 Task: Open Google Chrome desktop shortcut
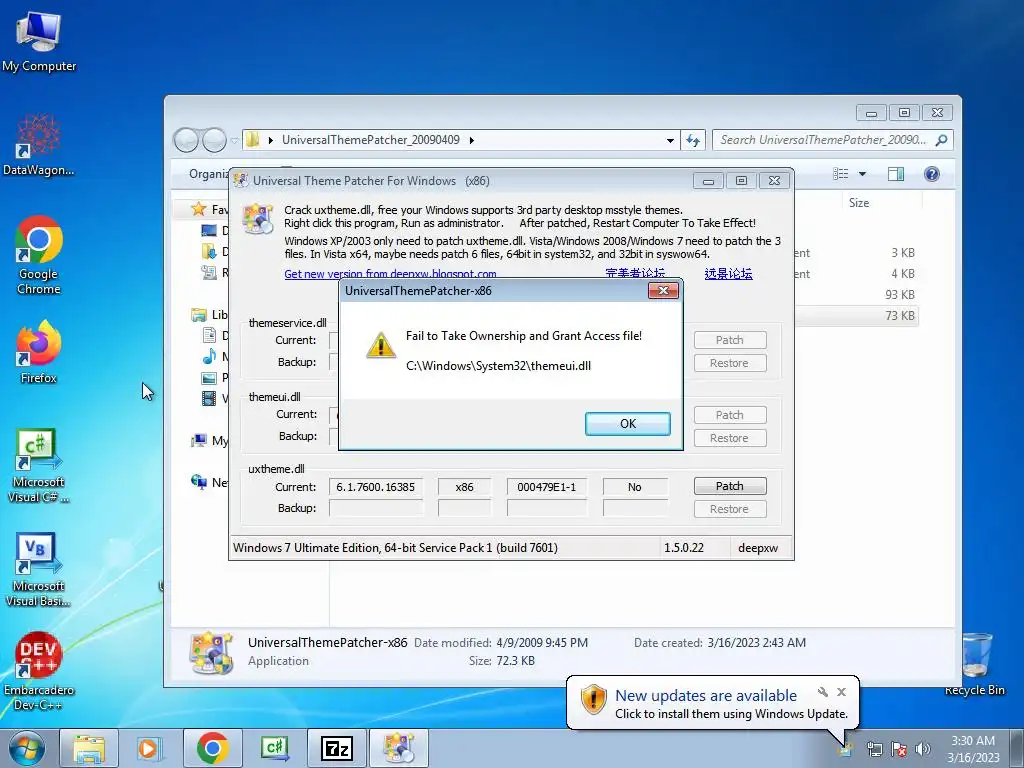point(39,255)
